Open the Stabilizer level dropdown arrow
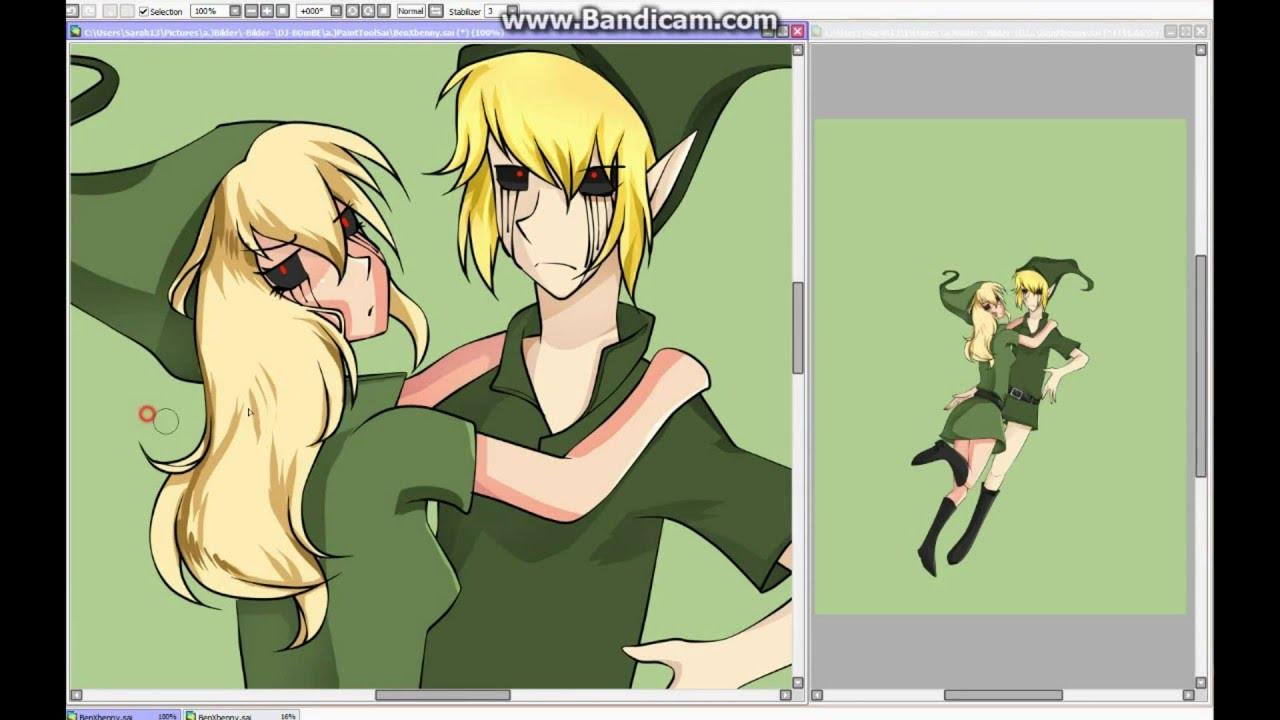 point(513,11)
